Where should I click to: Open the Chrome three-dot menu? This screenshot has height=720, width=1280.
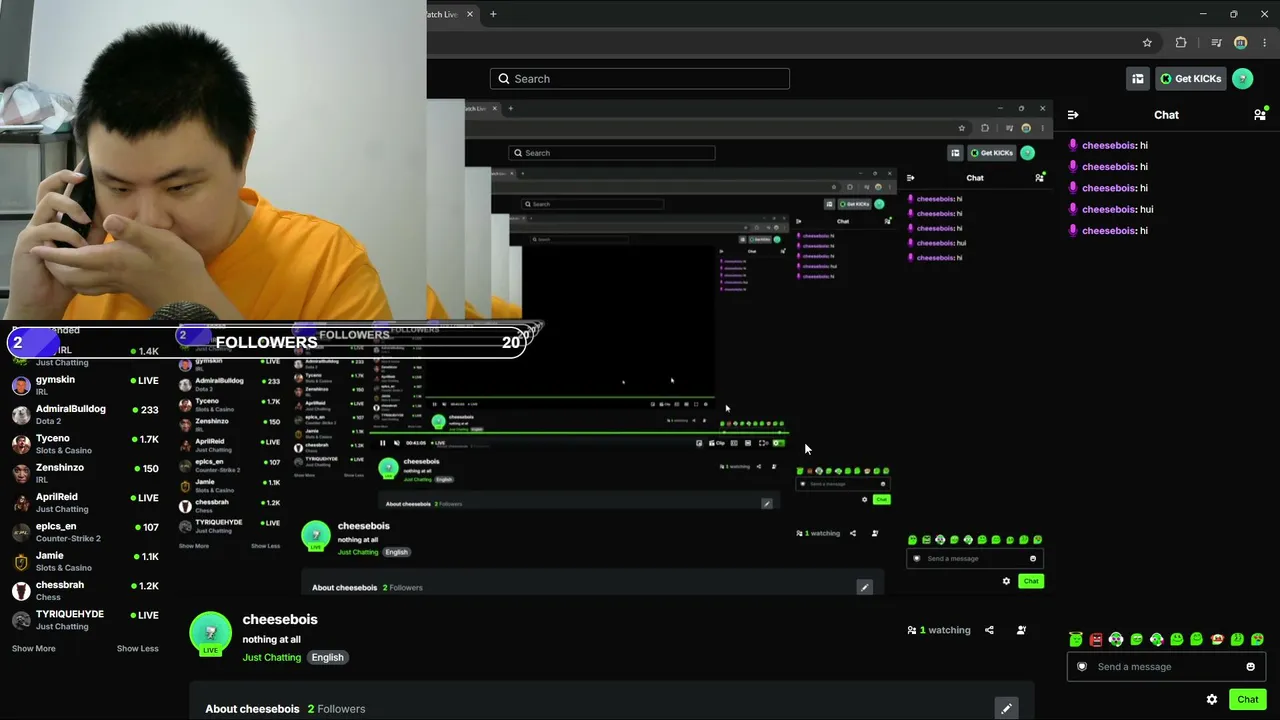[x=1265, y=43]
